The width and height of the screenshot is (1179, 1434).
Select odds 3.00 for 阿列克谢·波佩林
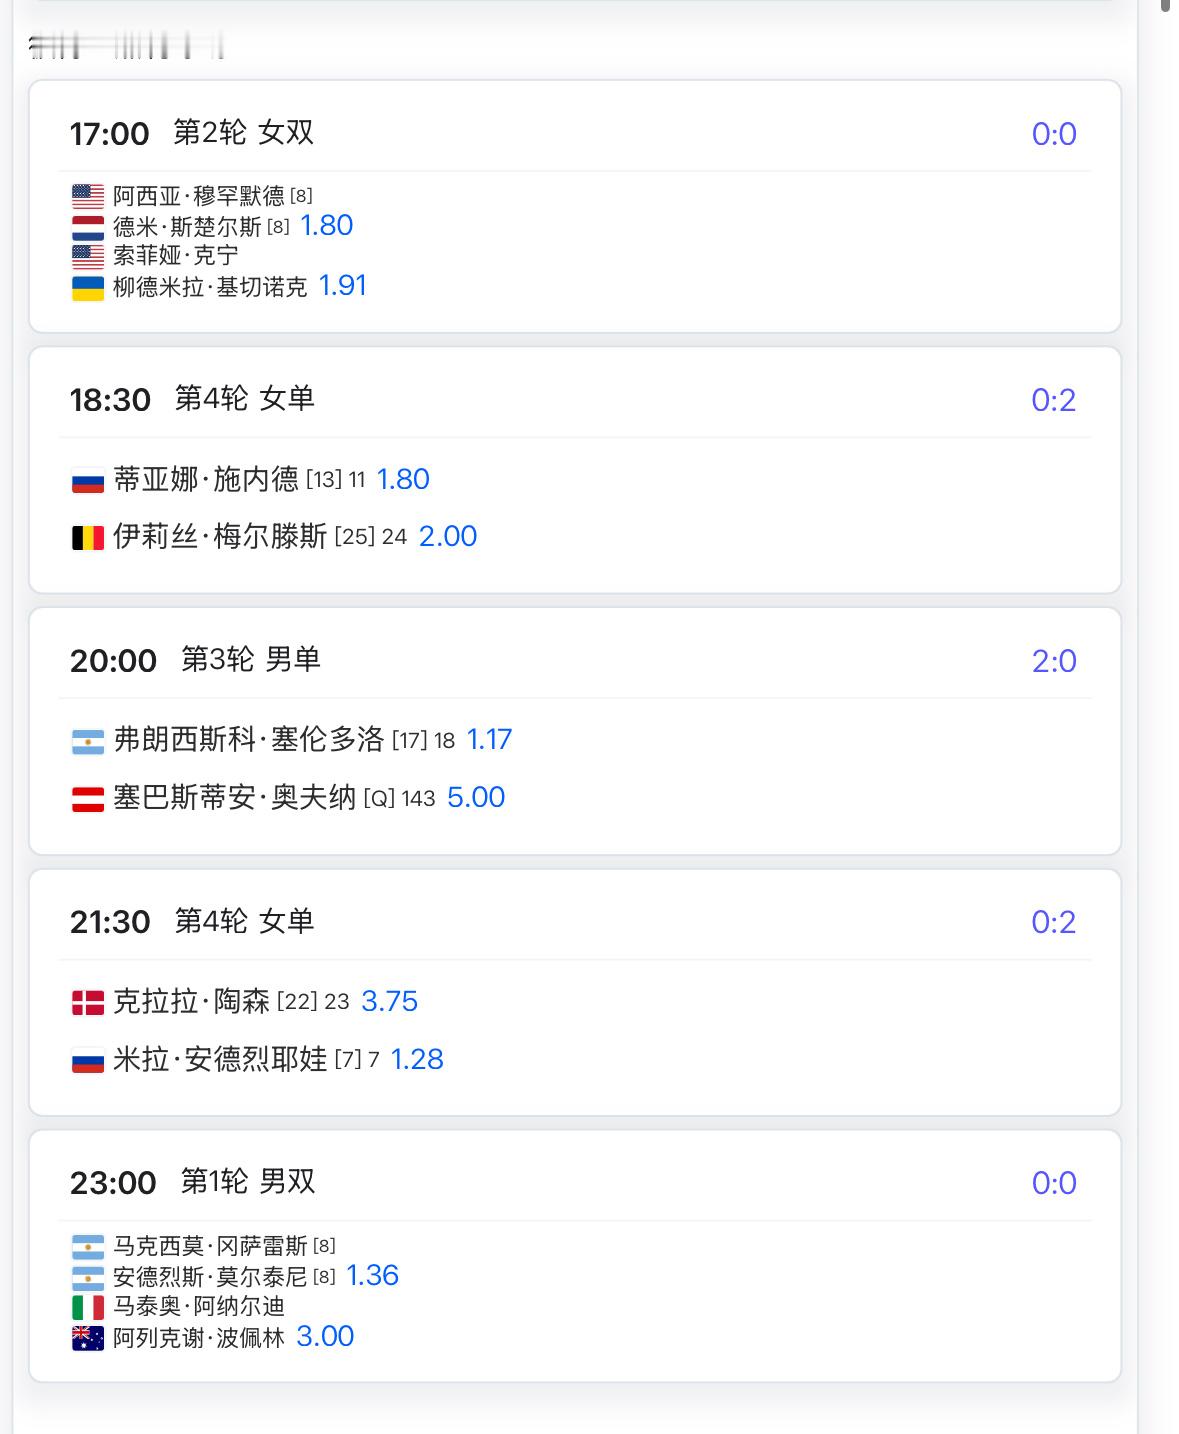(325, 1336)
